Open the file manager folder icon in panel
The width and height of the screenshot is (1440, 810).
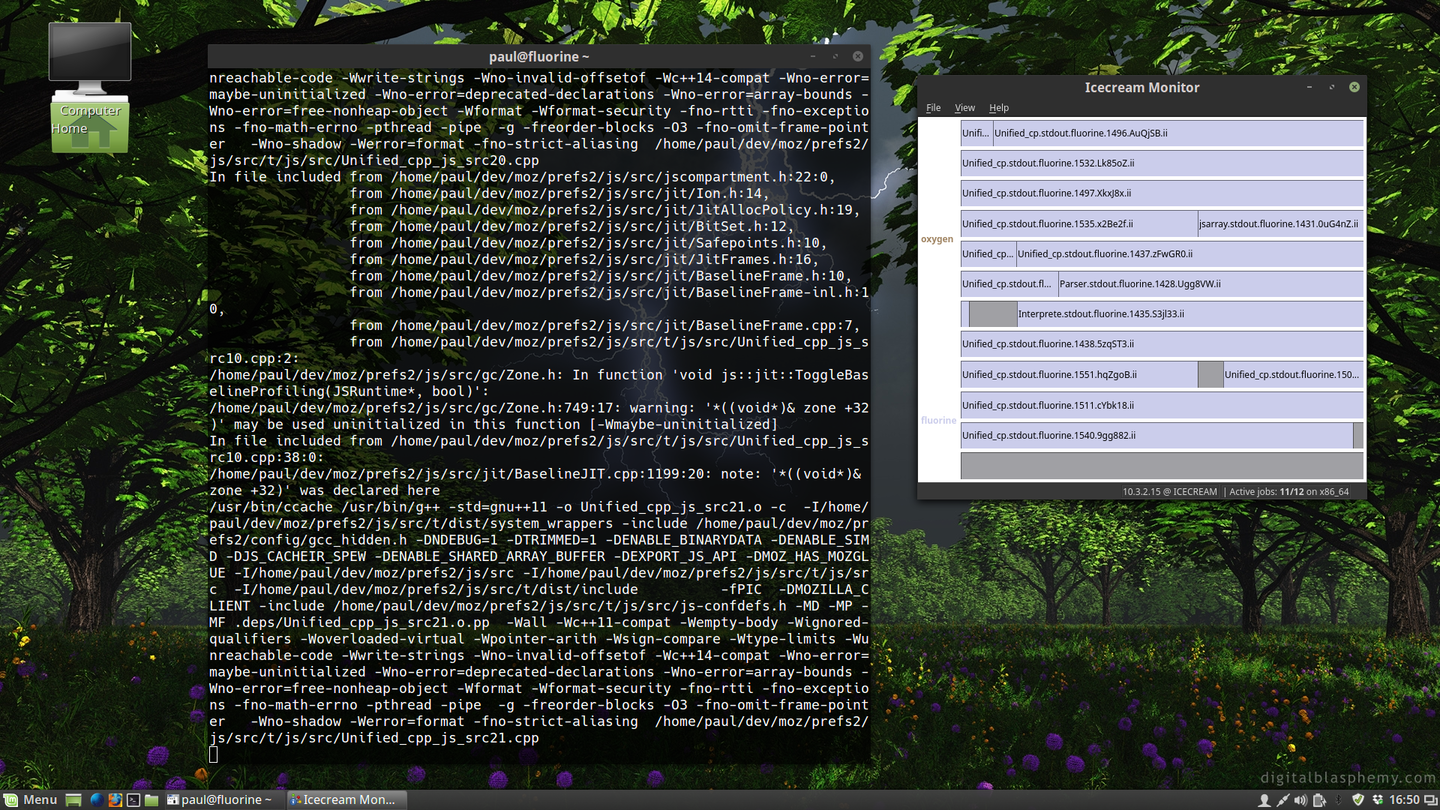coord(151,800)
